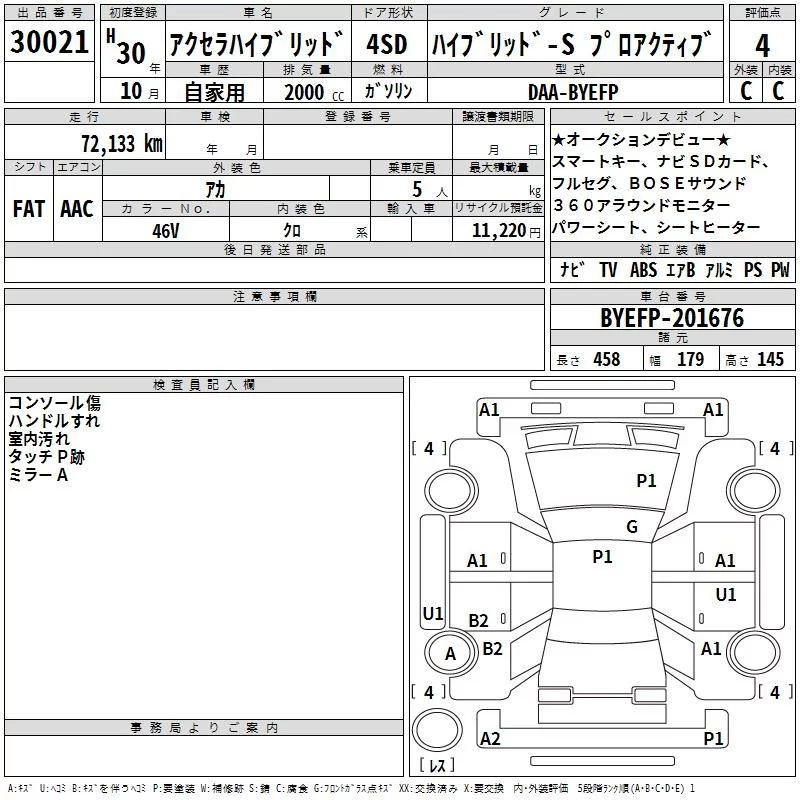The width and height of the screenshot is (800, 800).
Task: Click the chassis number BYEFP-201676
Action: (x=671, y=318)
